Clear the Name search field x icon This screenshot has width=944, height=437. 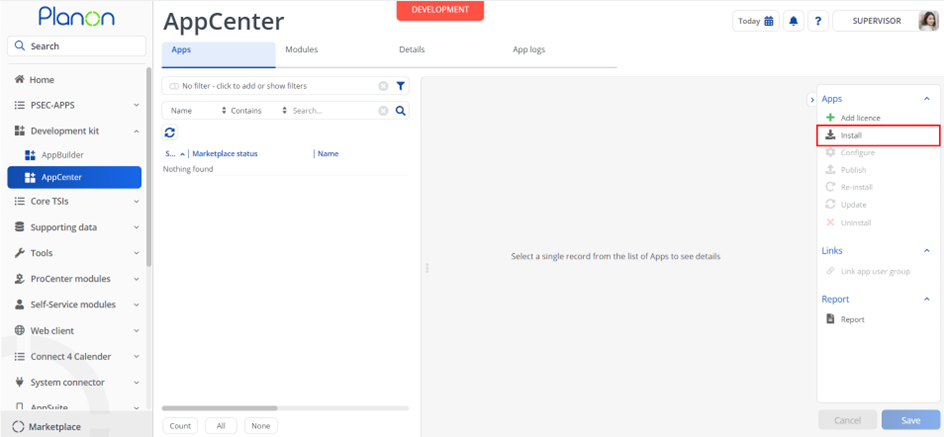pyautogui.click(x=383, y=111)
